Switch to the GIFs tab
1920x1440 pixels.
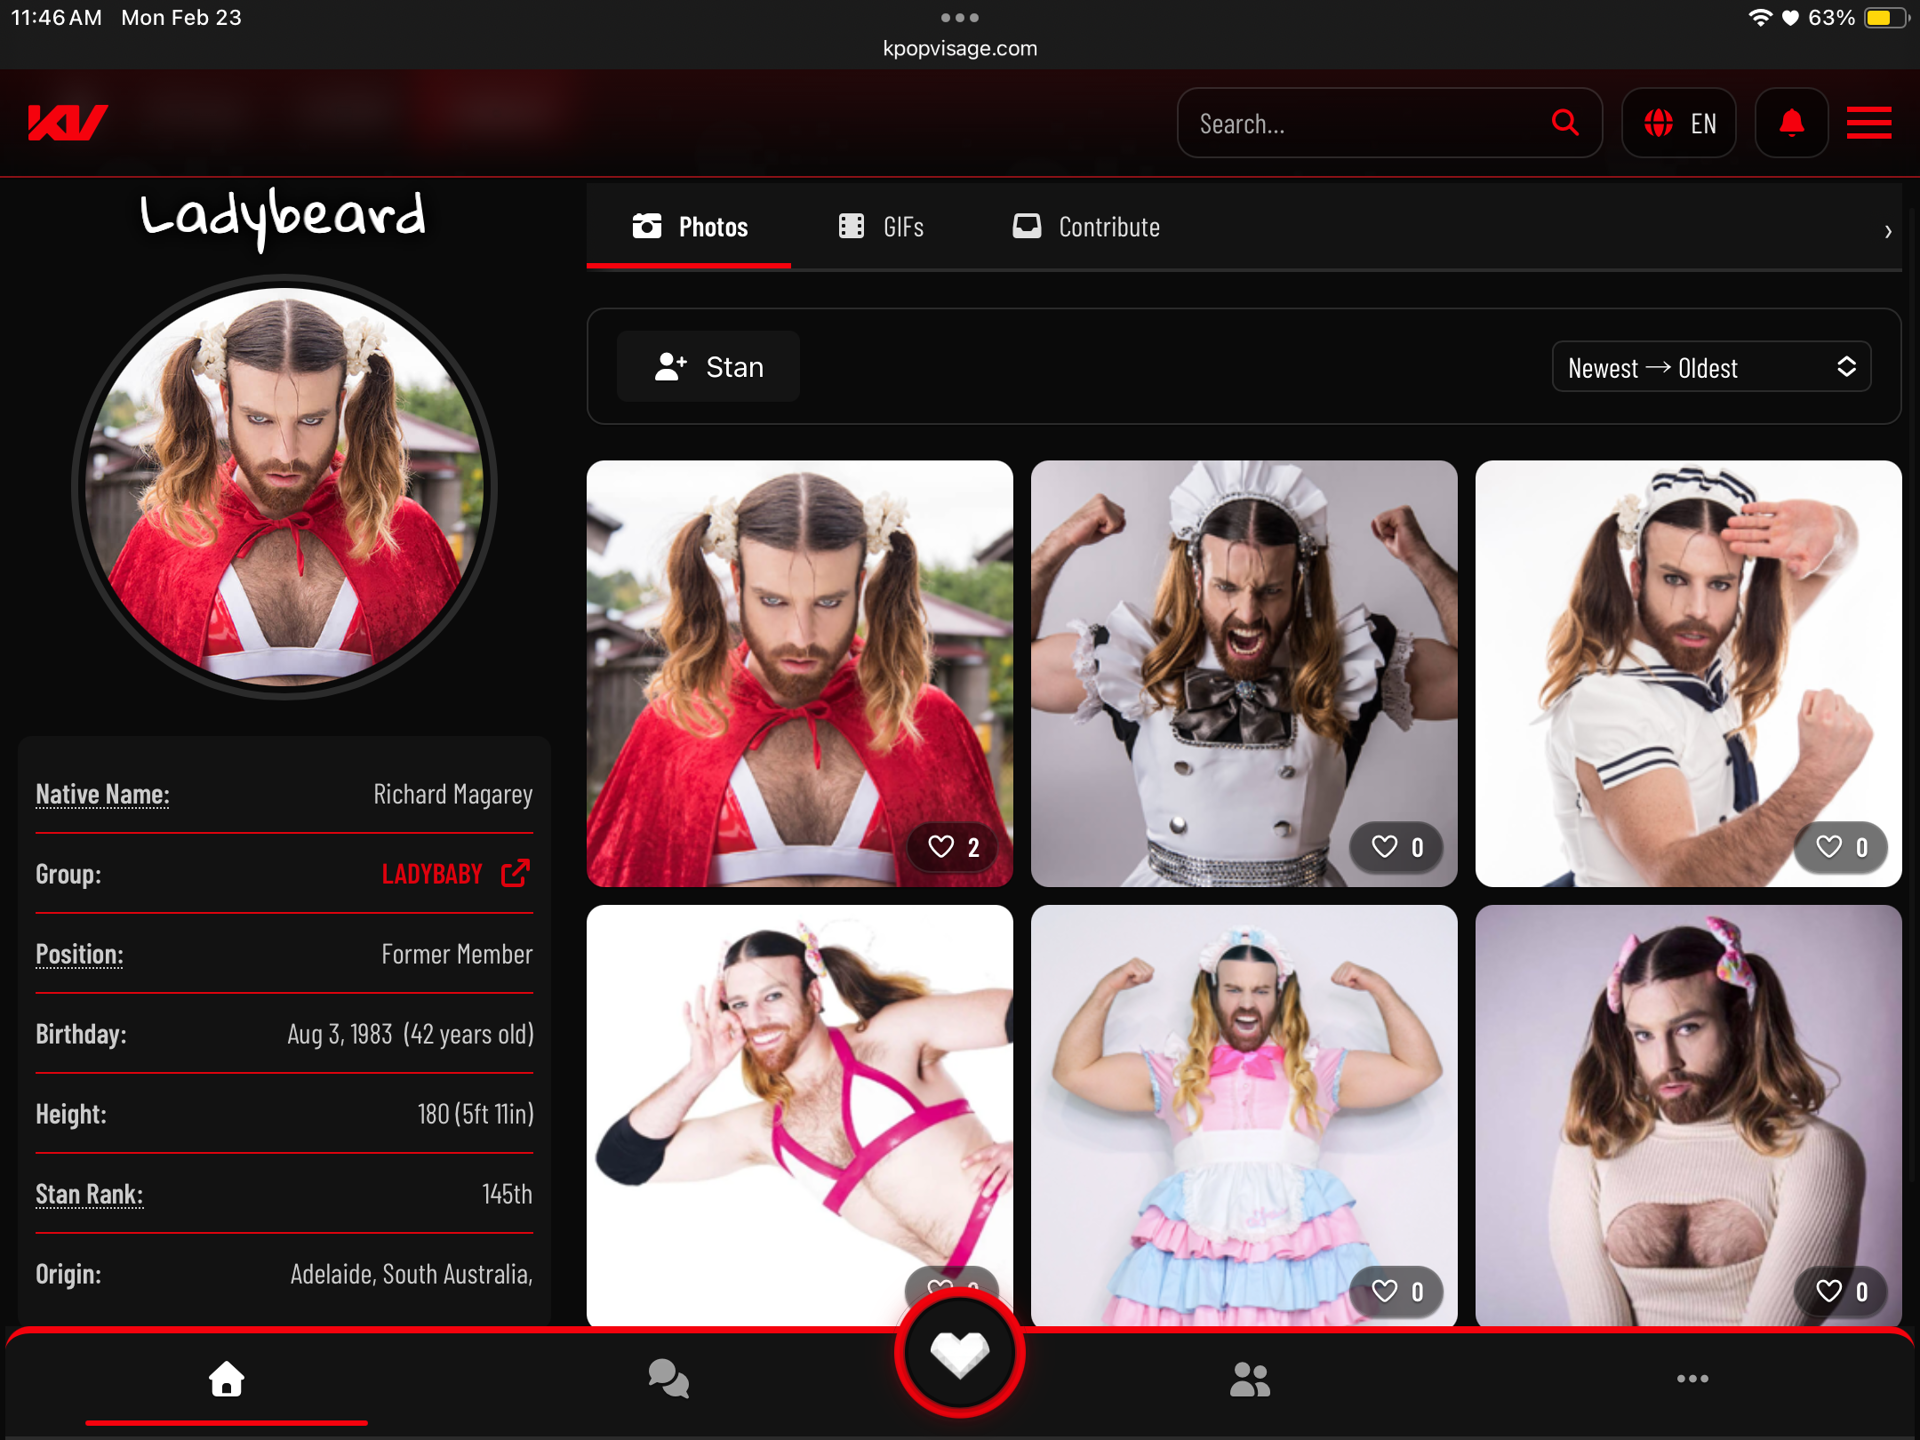[x=881, y=227]
